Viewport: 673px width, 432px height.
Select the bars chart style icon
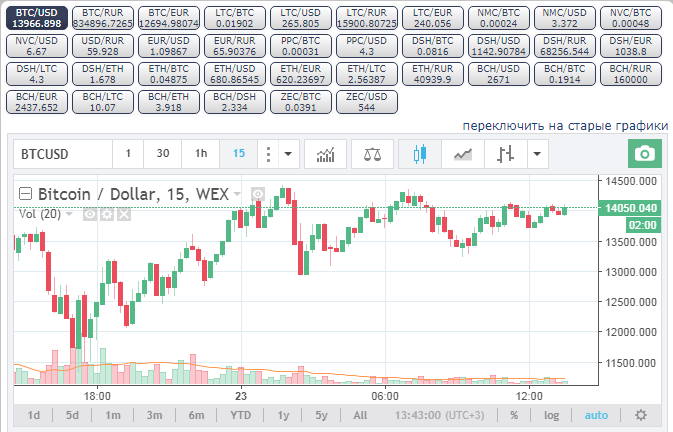point(505,154)
